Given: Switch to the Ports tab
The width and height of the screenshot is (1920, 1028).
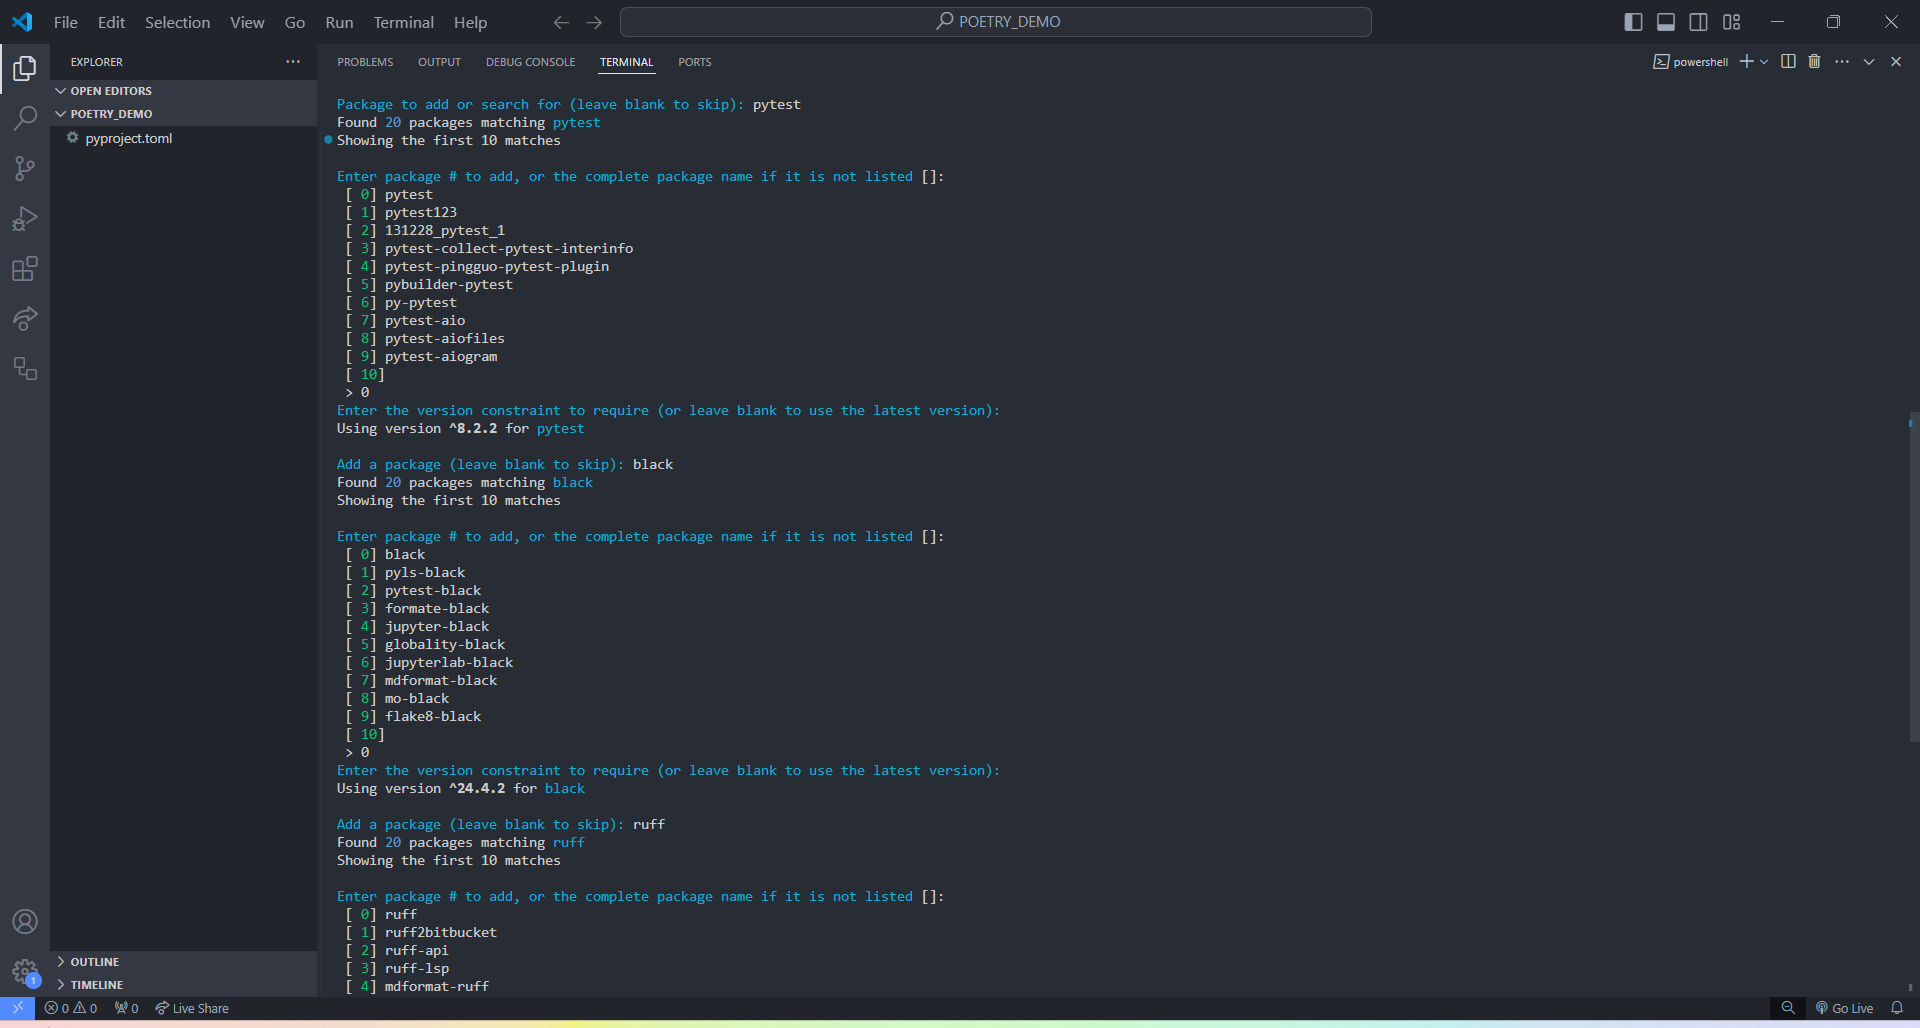Looking at the screenshot, I should click(694, 62).
